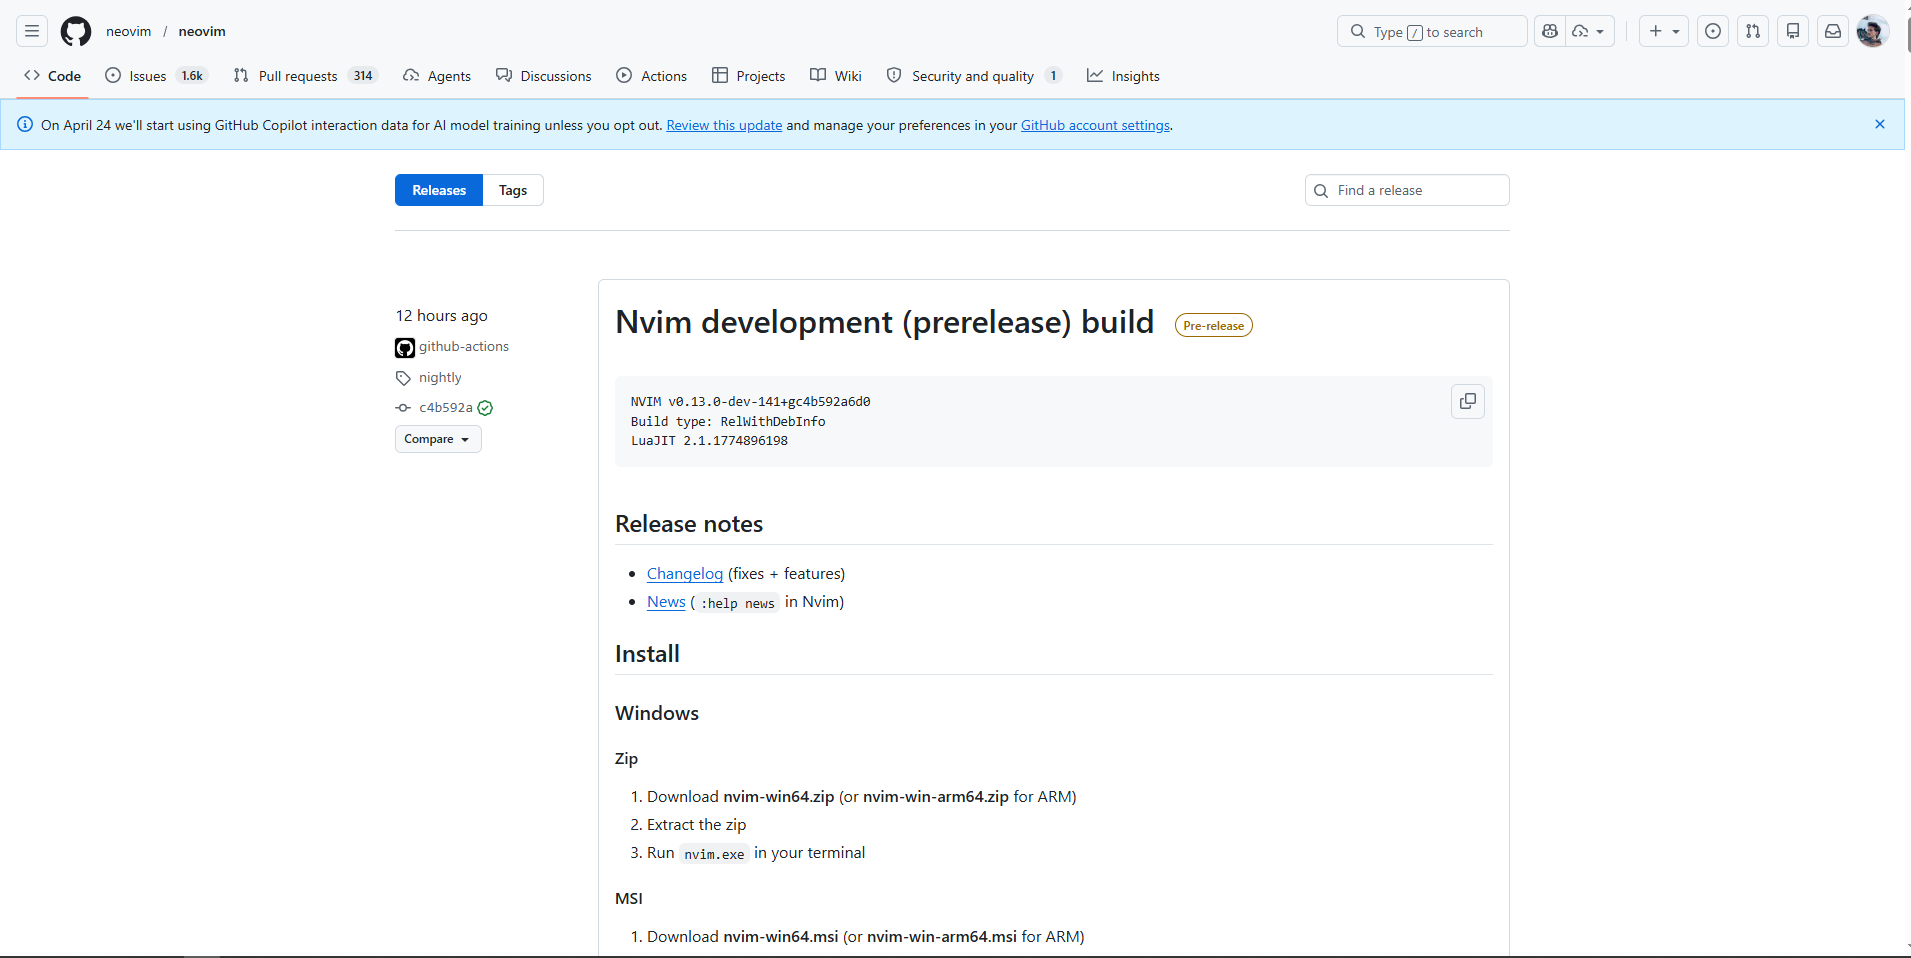Switch to the Tags tab
1911x958 pixels.
[513, 190]
